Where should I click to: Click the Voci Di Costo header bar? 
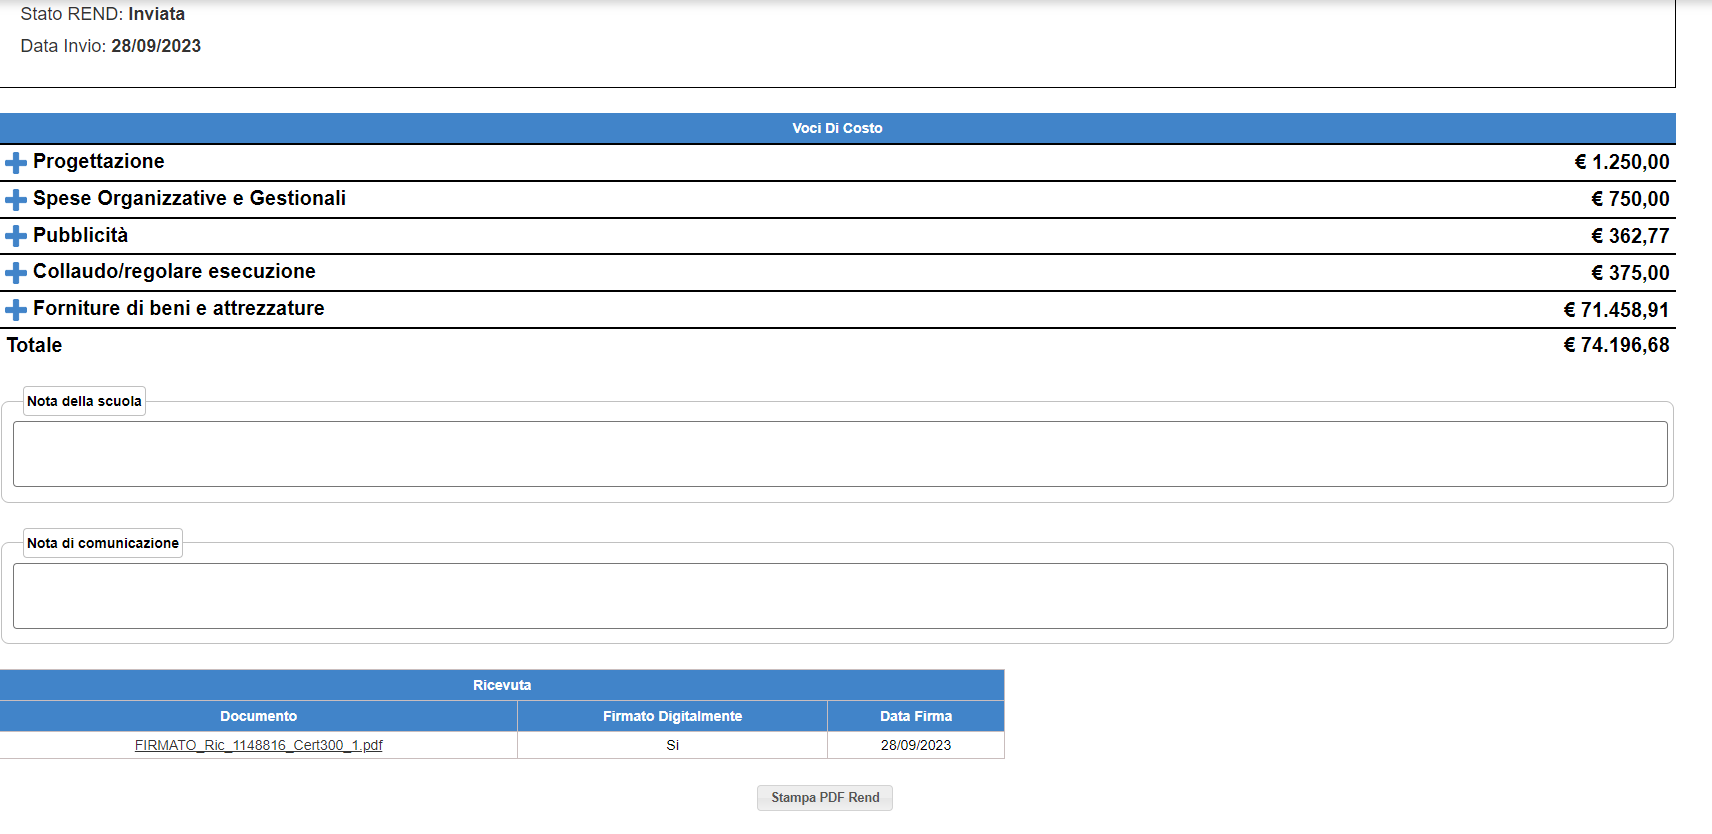point(837,128)
